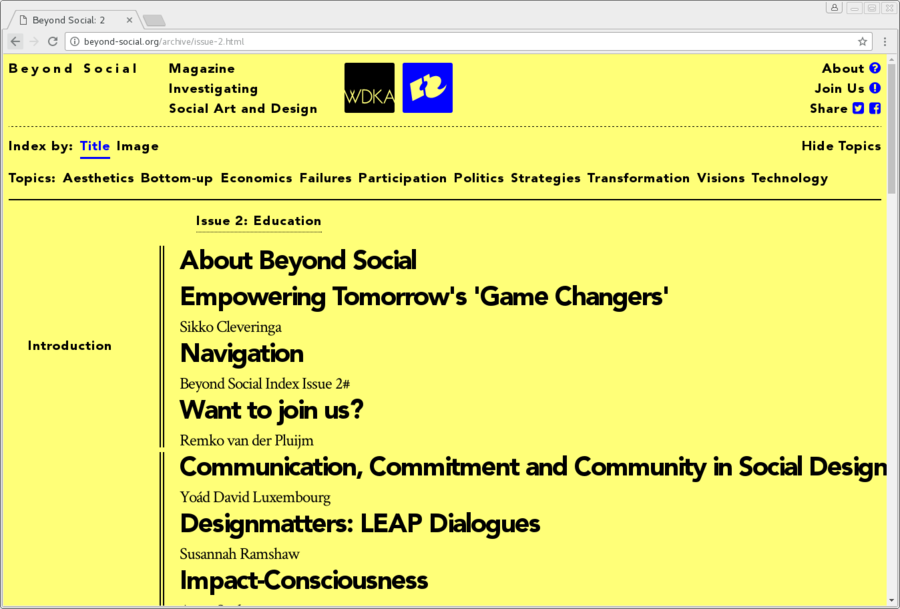The height and width of the screenshot is (609, 900).
Task: Click the Join Us exclamation icon
Action: pos(875,88)
